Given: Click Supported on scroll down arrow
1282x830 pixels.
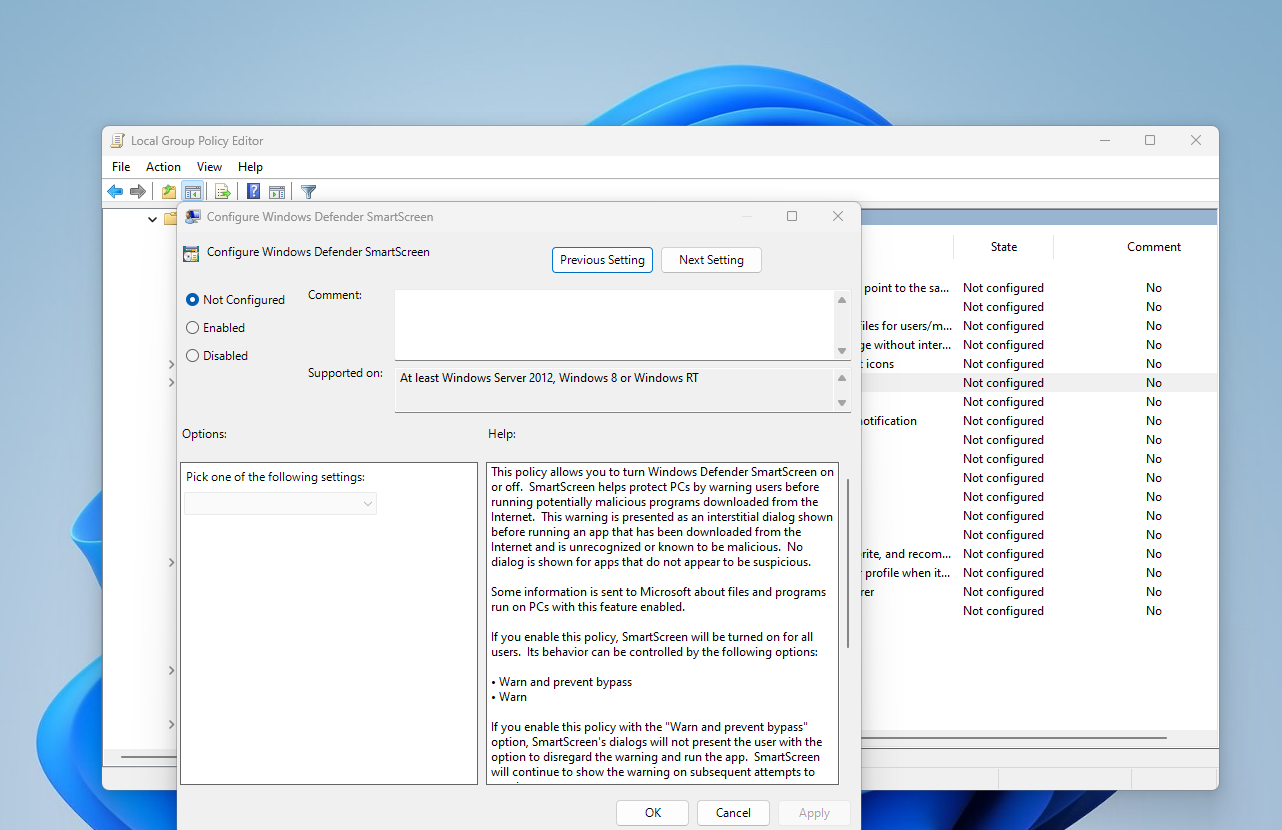Looking at the screenshot, I should [x=842, y=402].
